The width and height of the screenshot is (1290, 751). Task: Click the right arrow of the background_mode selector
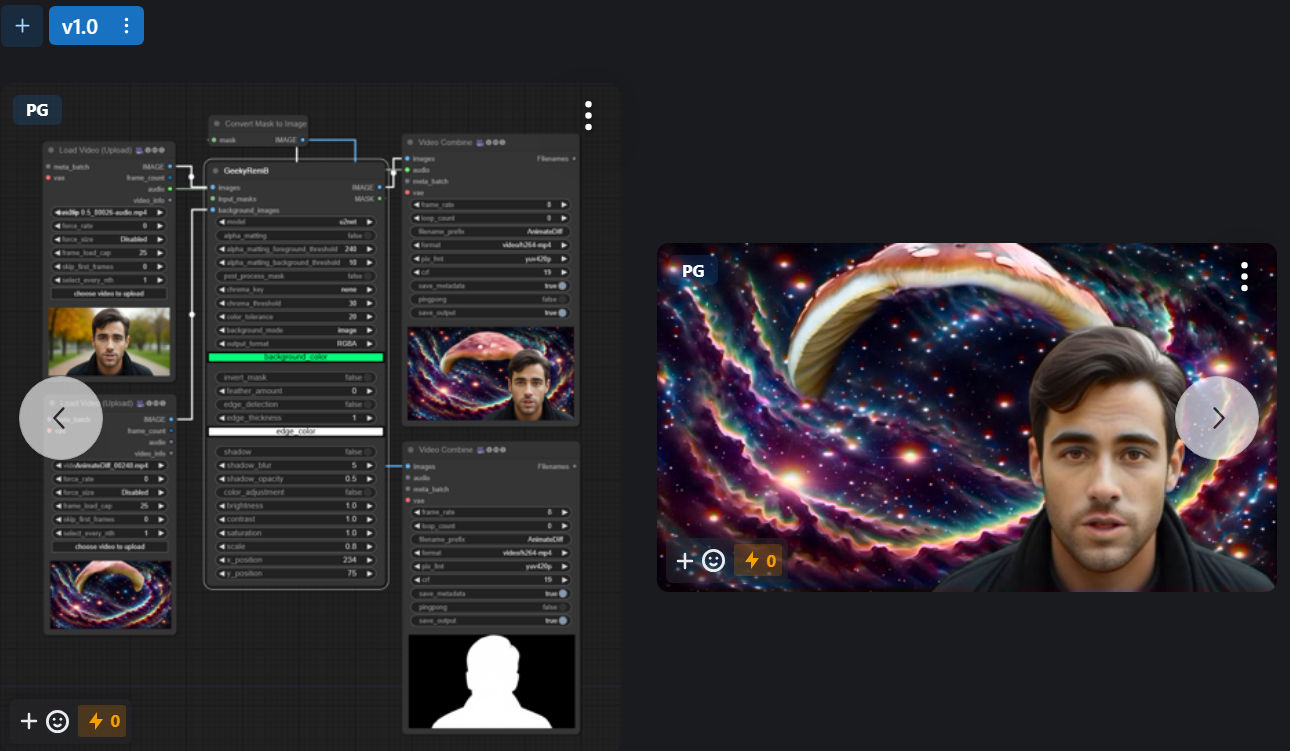pos(369,330)
